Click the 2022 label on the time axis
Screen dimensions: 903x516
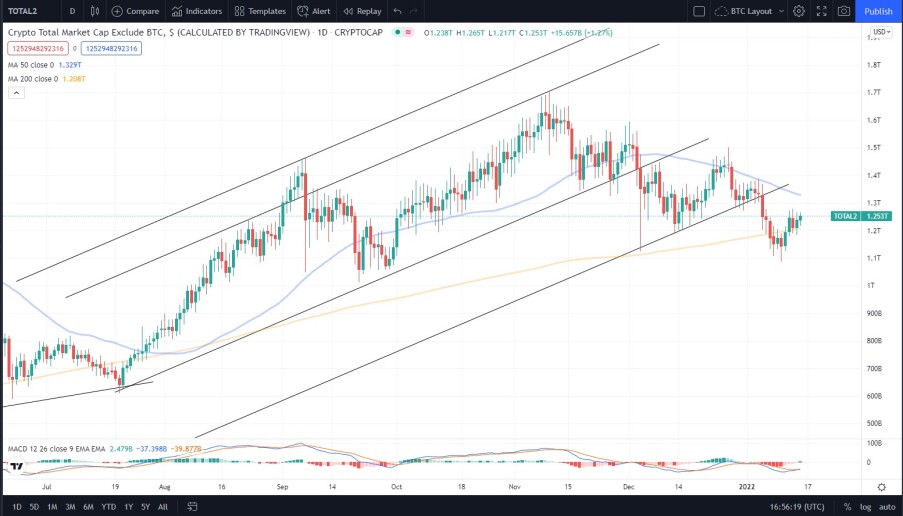pyautogui.click(x=746, y=487)
